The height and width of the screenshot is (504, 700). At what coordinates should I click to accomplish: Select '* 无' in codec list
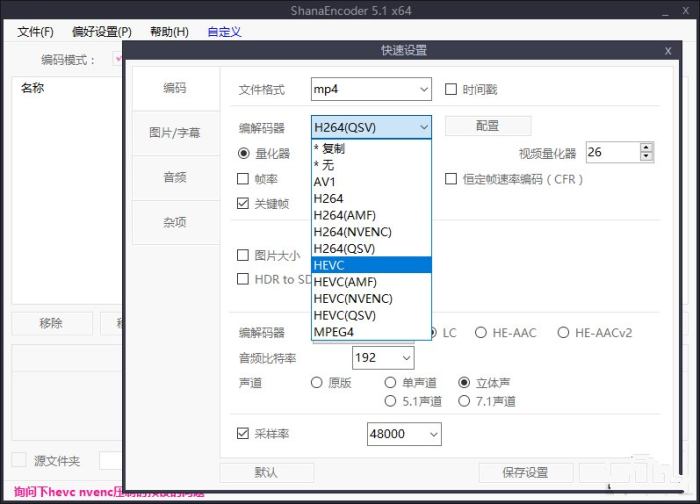pyautogui.click(x=371, y=165)
